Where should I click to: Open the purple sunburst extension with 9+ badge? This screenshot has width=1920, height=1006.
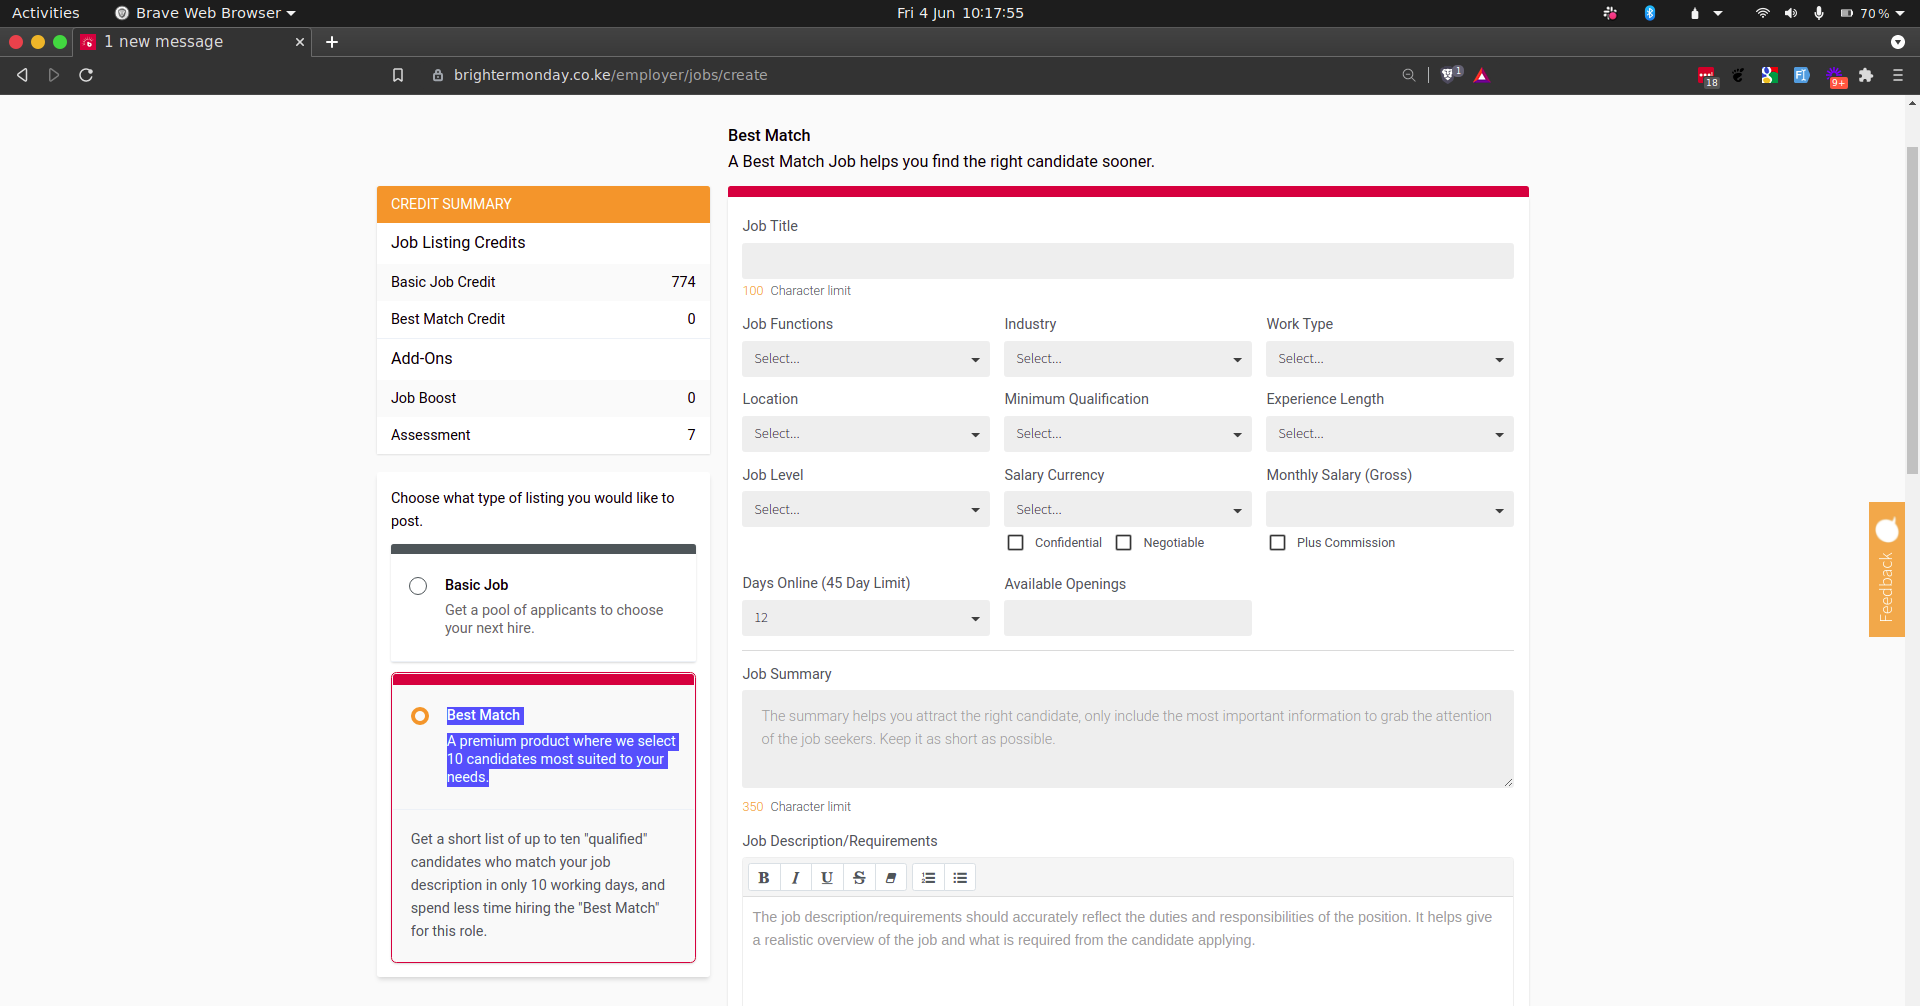point(1836,76)
